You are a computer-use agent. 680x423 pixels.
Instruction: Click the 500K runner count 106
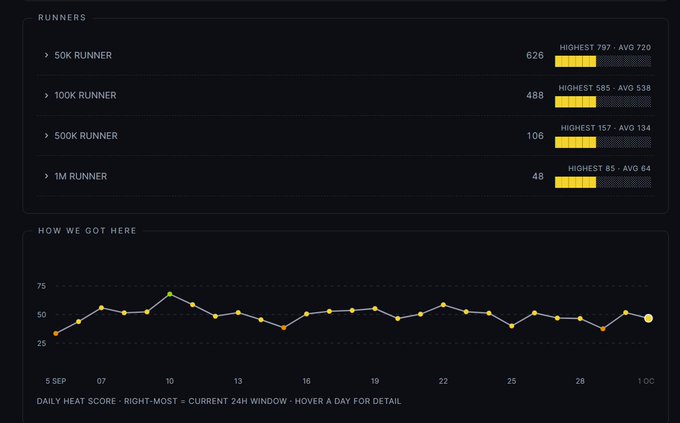point(535,136)
